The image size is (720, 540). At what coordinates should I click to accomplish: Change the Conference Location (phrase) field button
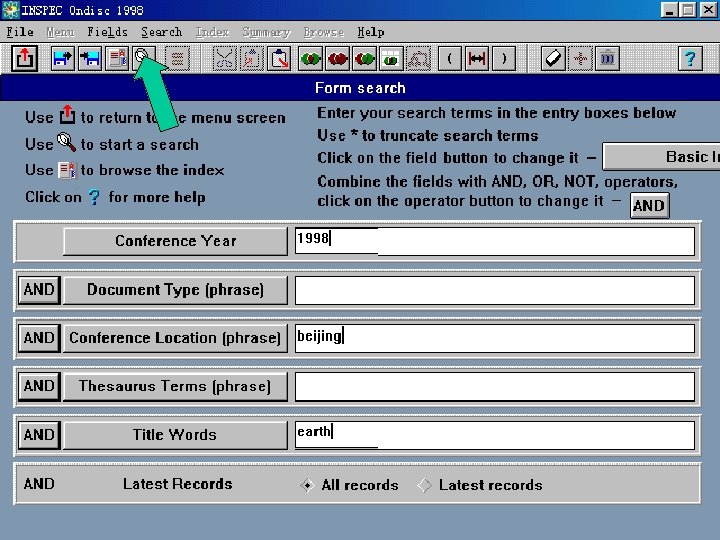(175, 338)
